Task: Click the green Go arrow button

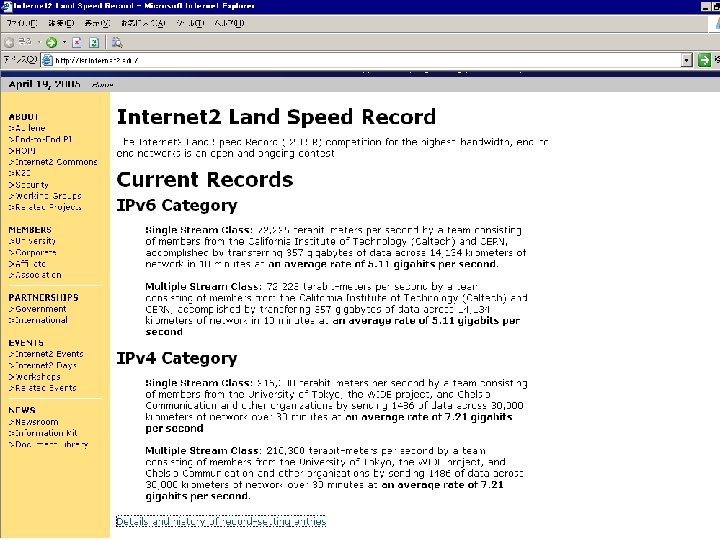Action: [x=703, y=60]
